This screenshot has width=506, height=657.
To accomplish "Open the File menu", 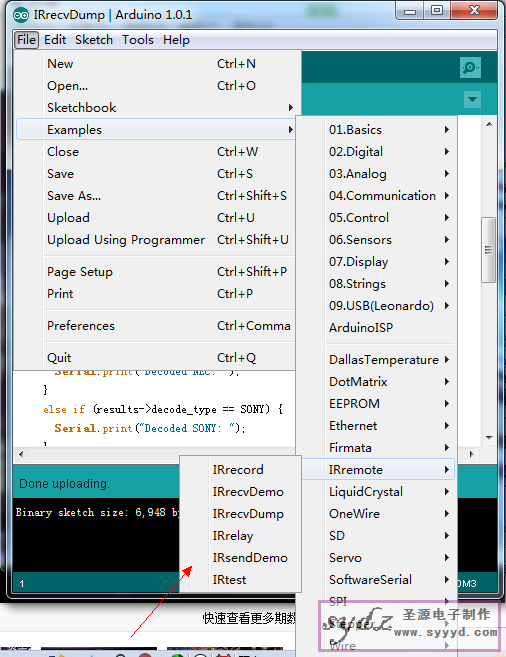I will point(26,40).
